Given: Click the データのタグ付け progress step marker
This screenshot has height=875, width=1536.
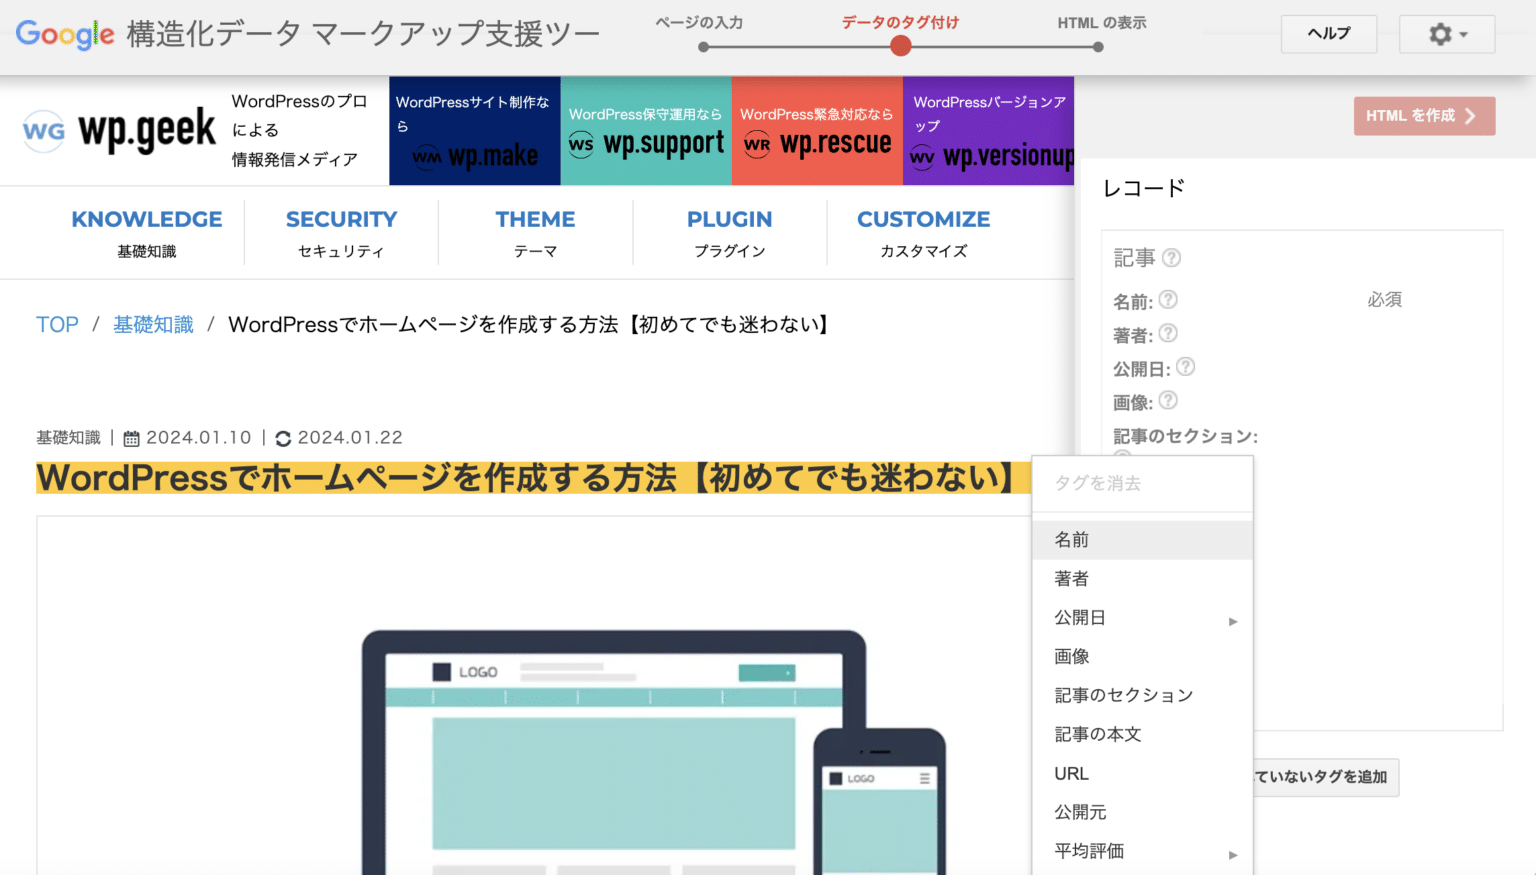Looking at the screenshot, I should (899, 46).
